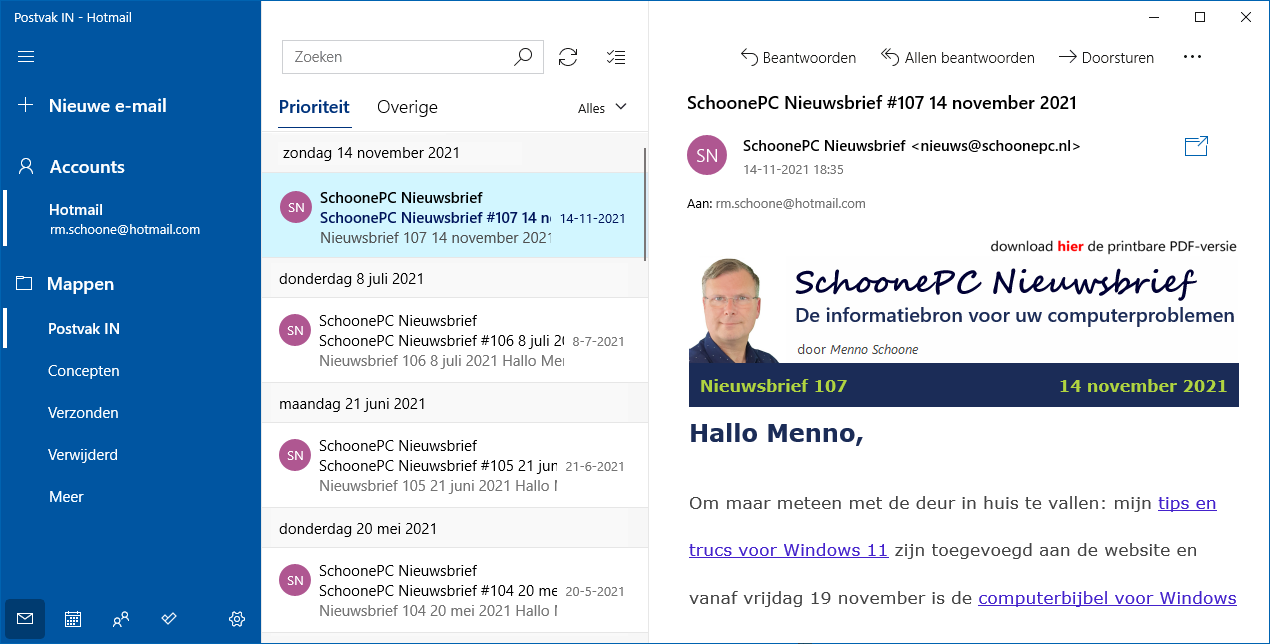Click the Menno Schoone portrait photo
1270x644 pixels.
pyautogui.click(x=735, y=310)
